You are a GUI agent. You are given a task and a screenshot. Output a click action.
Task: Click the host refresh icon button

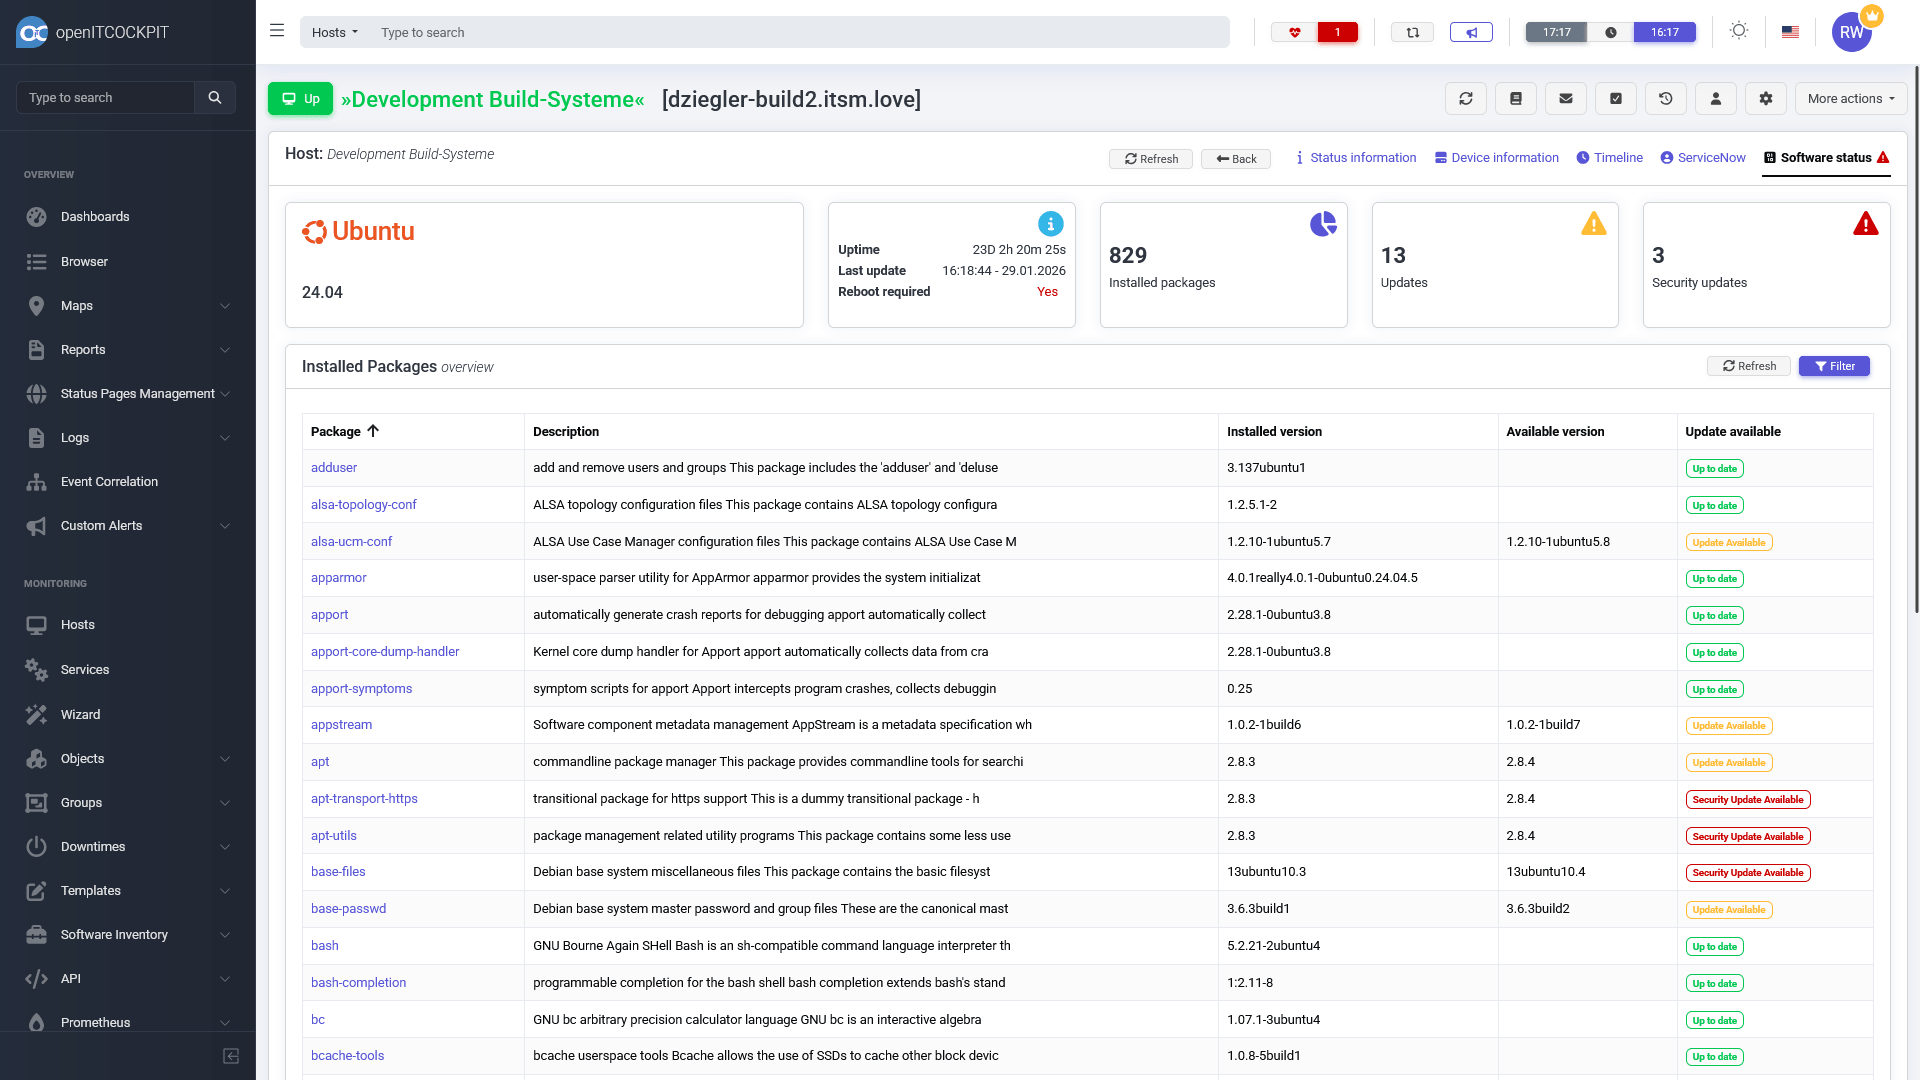click(1465, 99)
